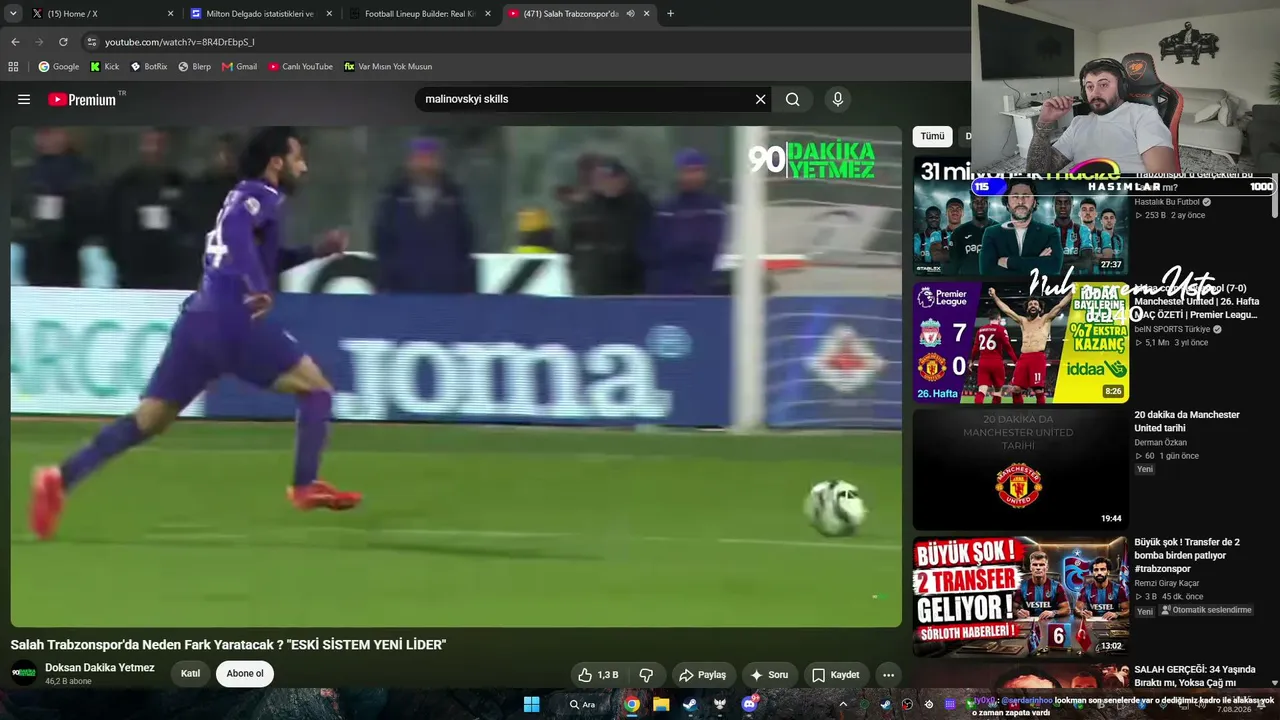Open the Kick bookmark
Screen dimensions: 1280x720
(104, 67)
